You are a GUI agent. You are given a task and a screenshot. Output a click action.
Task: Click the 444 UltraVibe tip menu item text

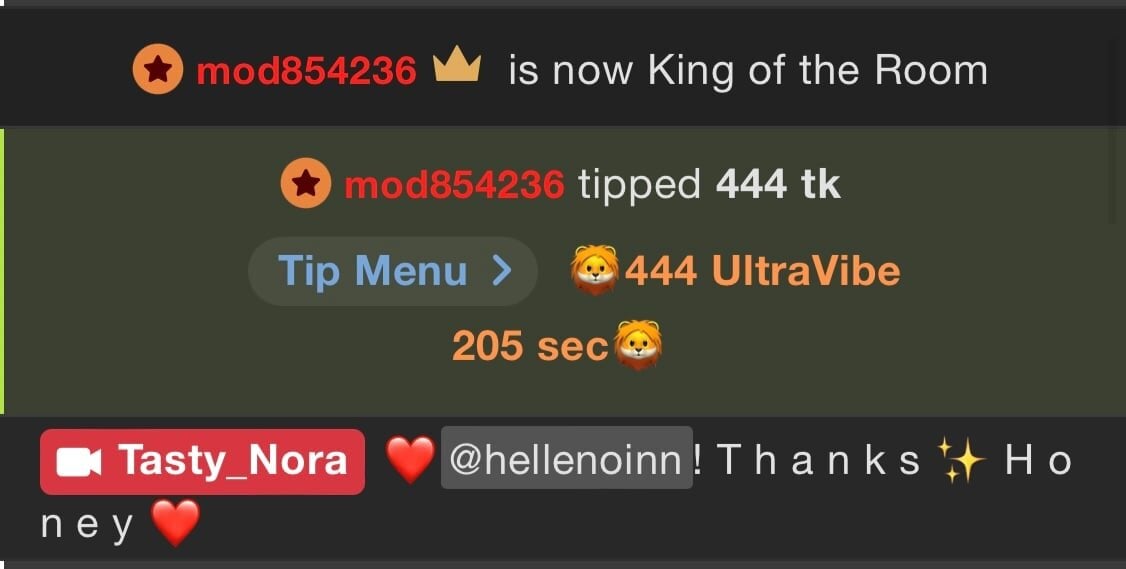tap(762, 271)
